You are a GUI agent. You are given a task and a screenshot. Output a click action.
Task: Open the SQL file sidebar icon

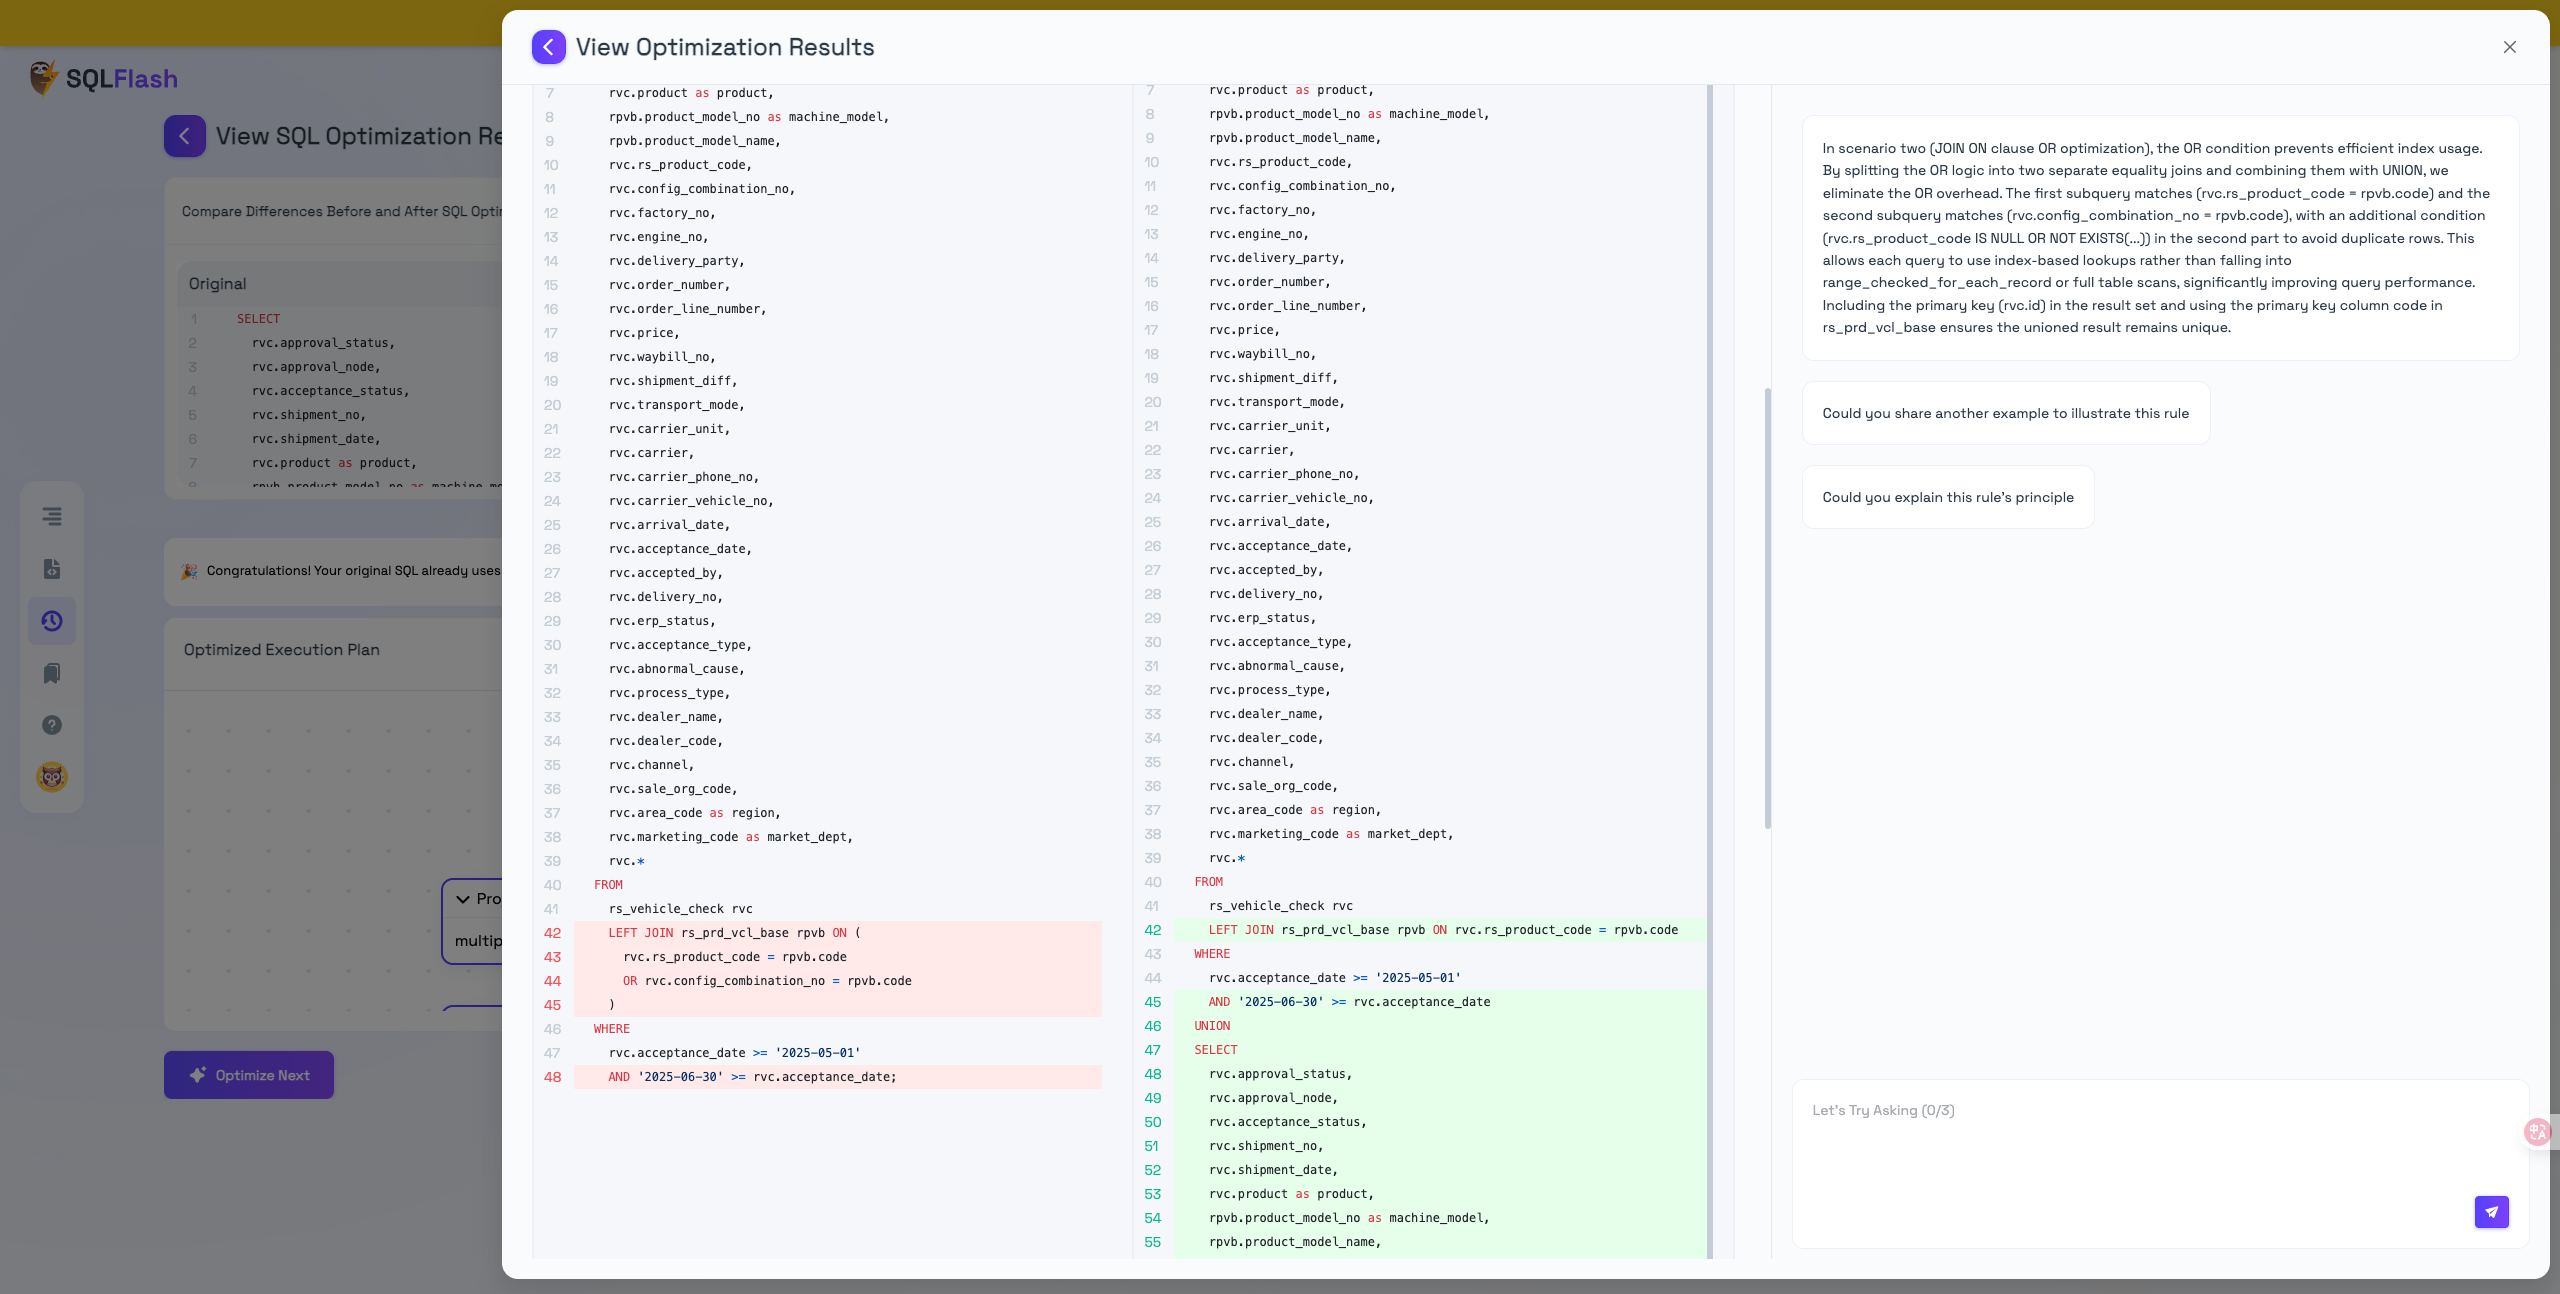[x=52, y=569]
